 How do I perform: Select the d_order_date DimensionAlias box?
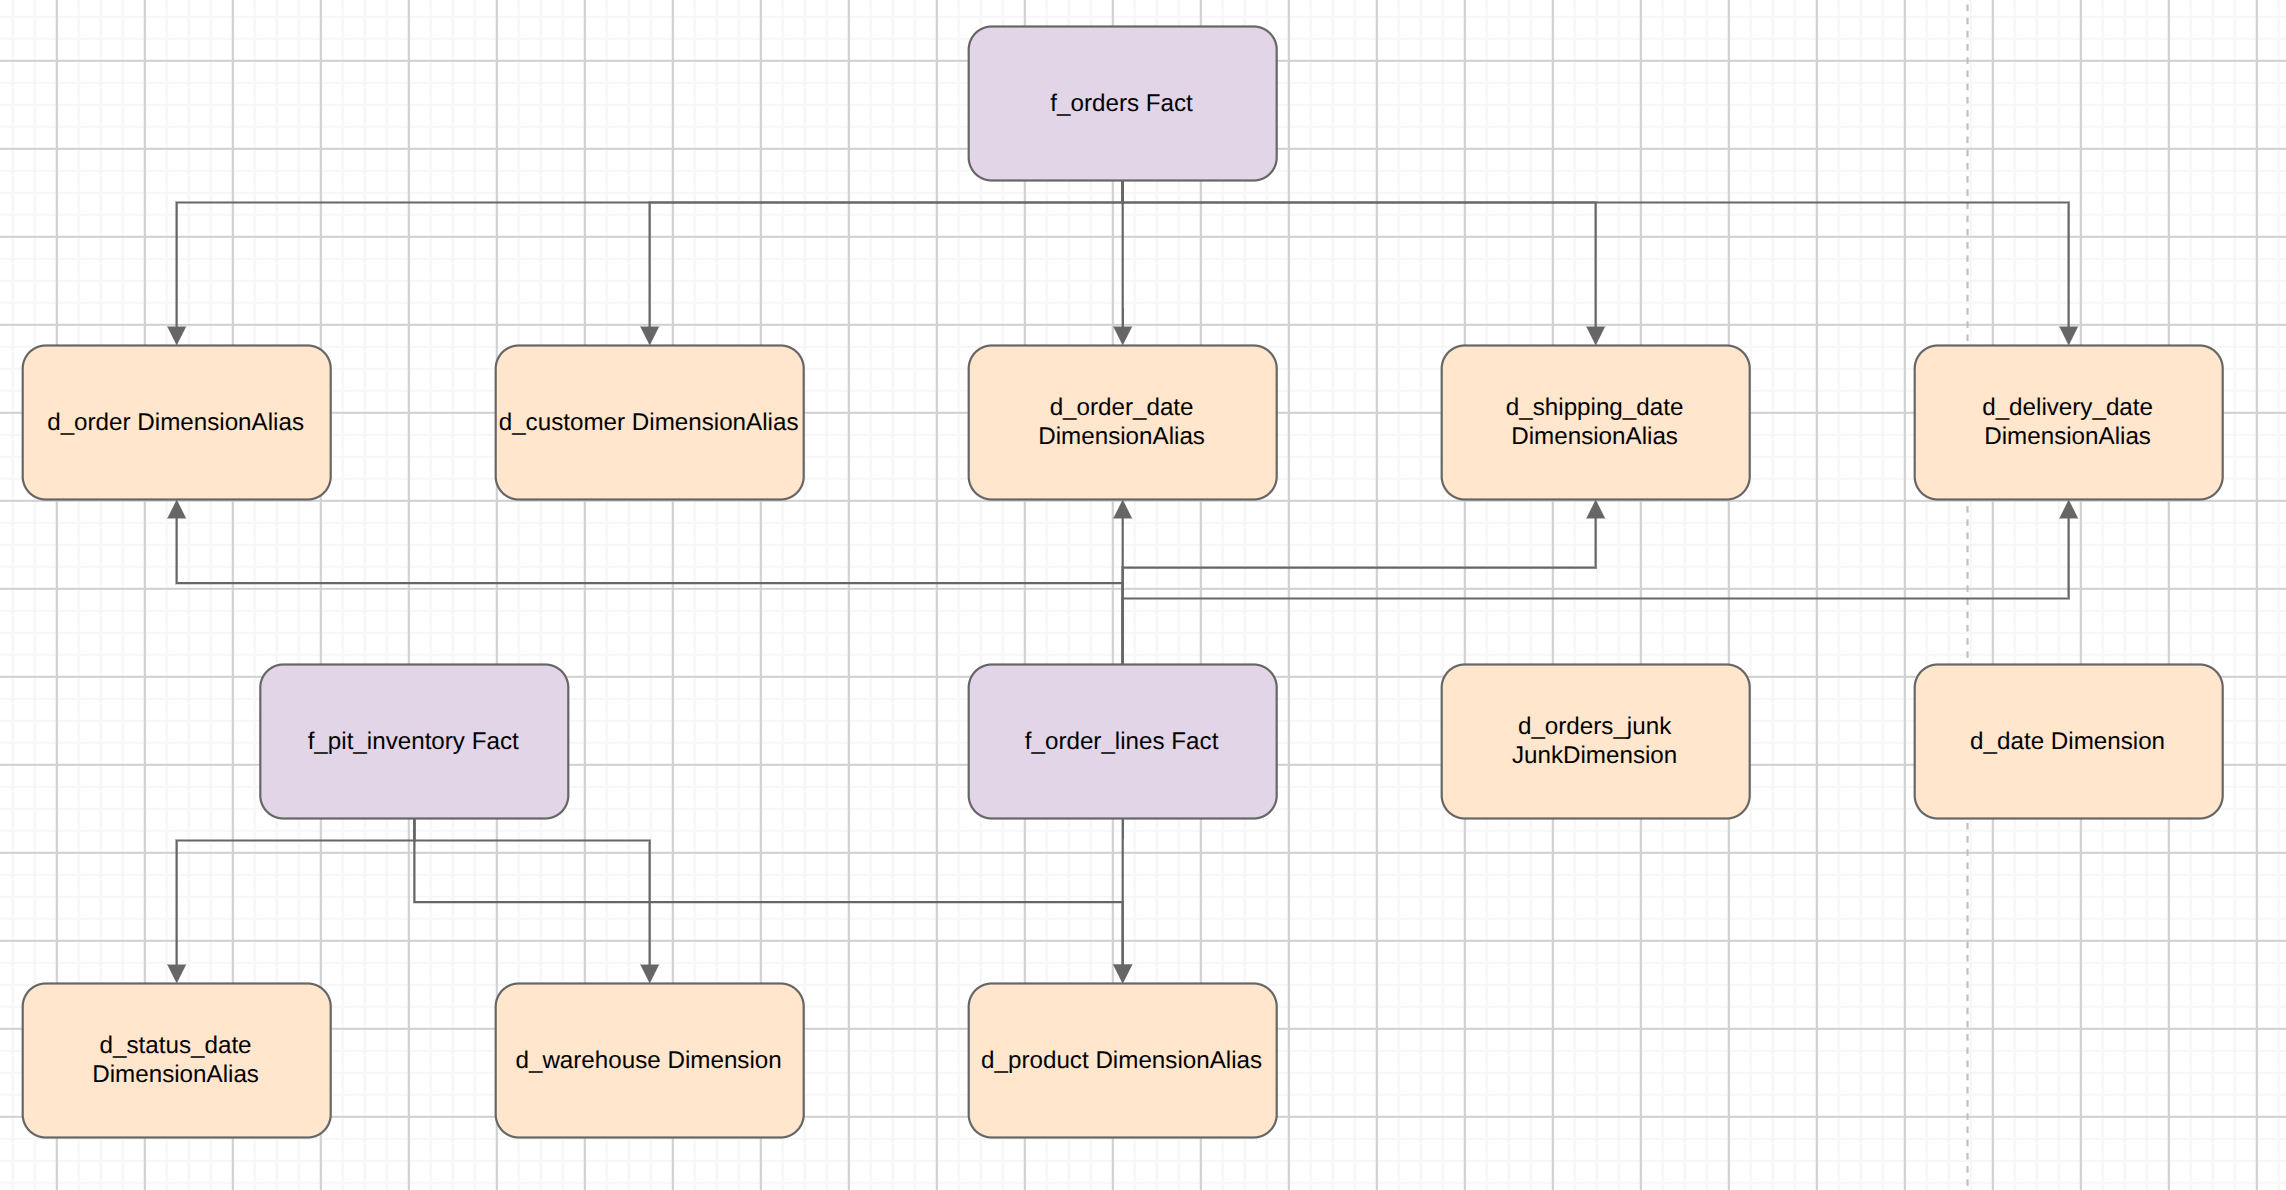pos(1122,422)
